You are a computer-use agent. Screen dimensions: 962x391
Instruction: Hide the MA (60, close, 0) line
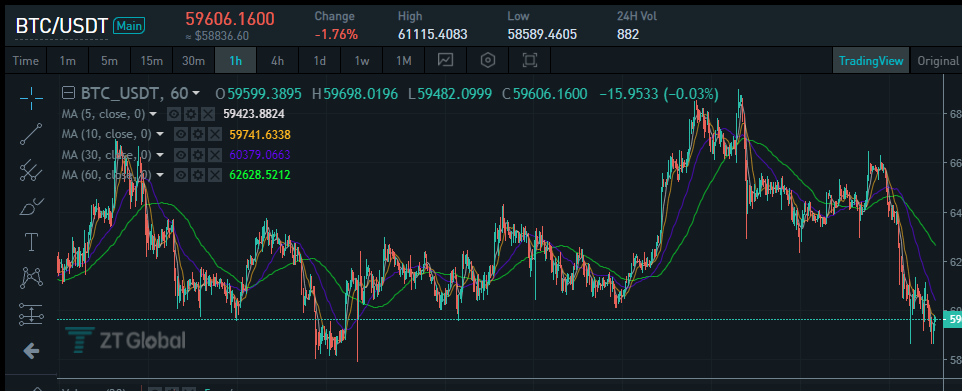pos(180,175)
